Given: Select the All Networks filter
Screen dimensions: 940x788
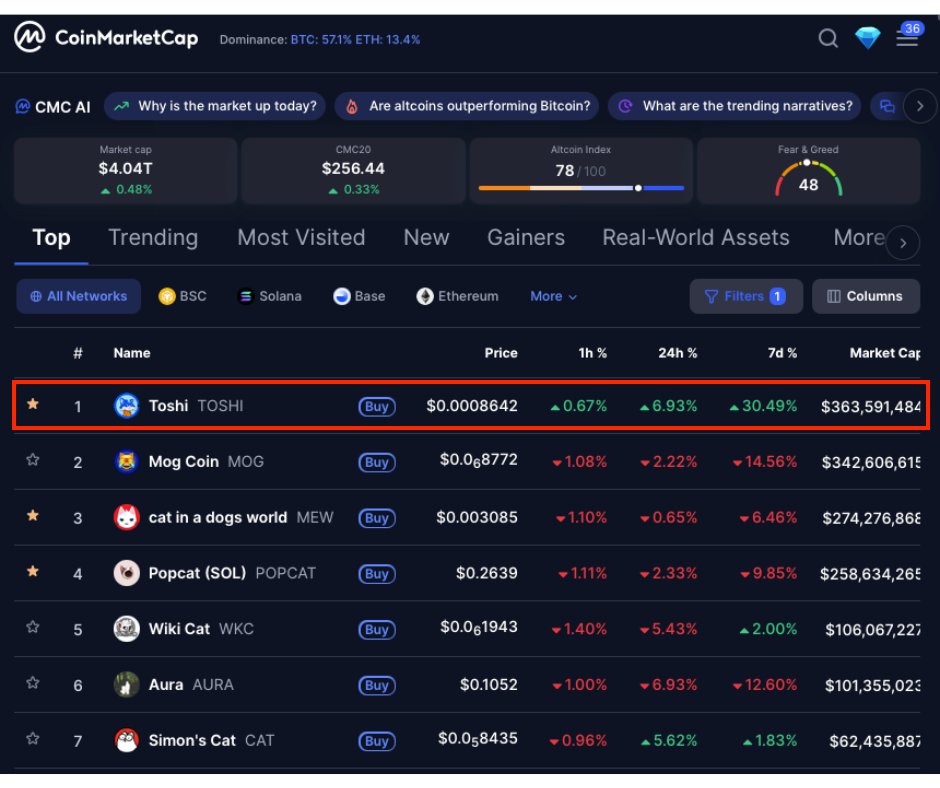Looking at the screenshot, I should click(x=79, y=296).
